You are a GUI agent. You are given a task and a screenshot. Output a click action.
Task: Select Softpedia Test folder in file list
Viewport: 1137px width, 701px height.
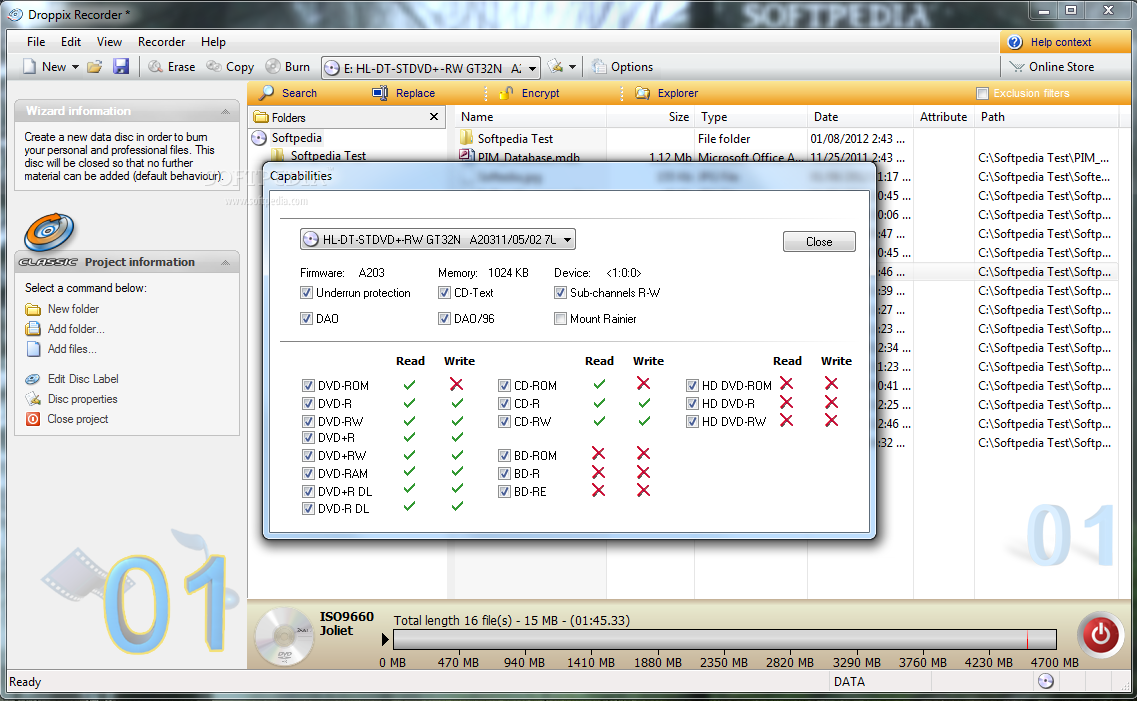[515, 138]
